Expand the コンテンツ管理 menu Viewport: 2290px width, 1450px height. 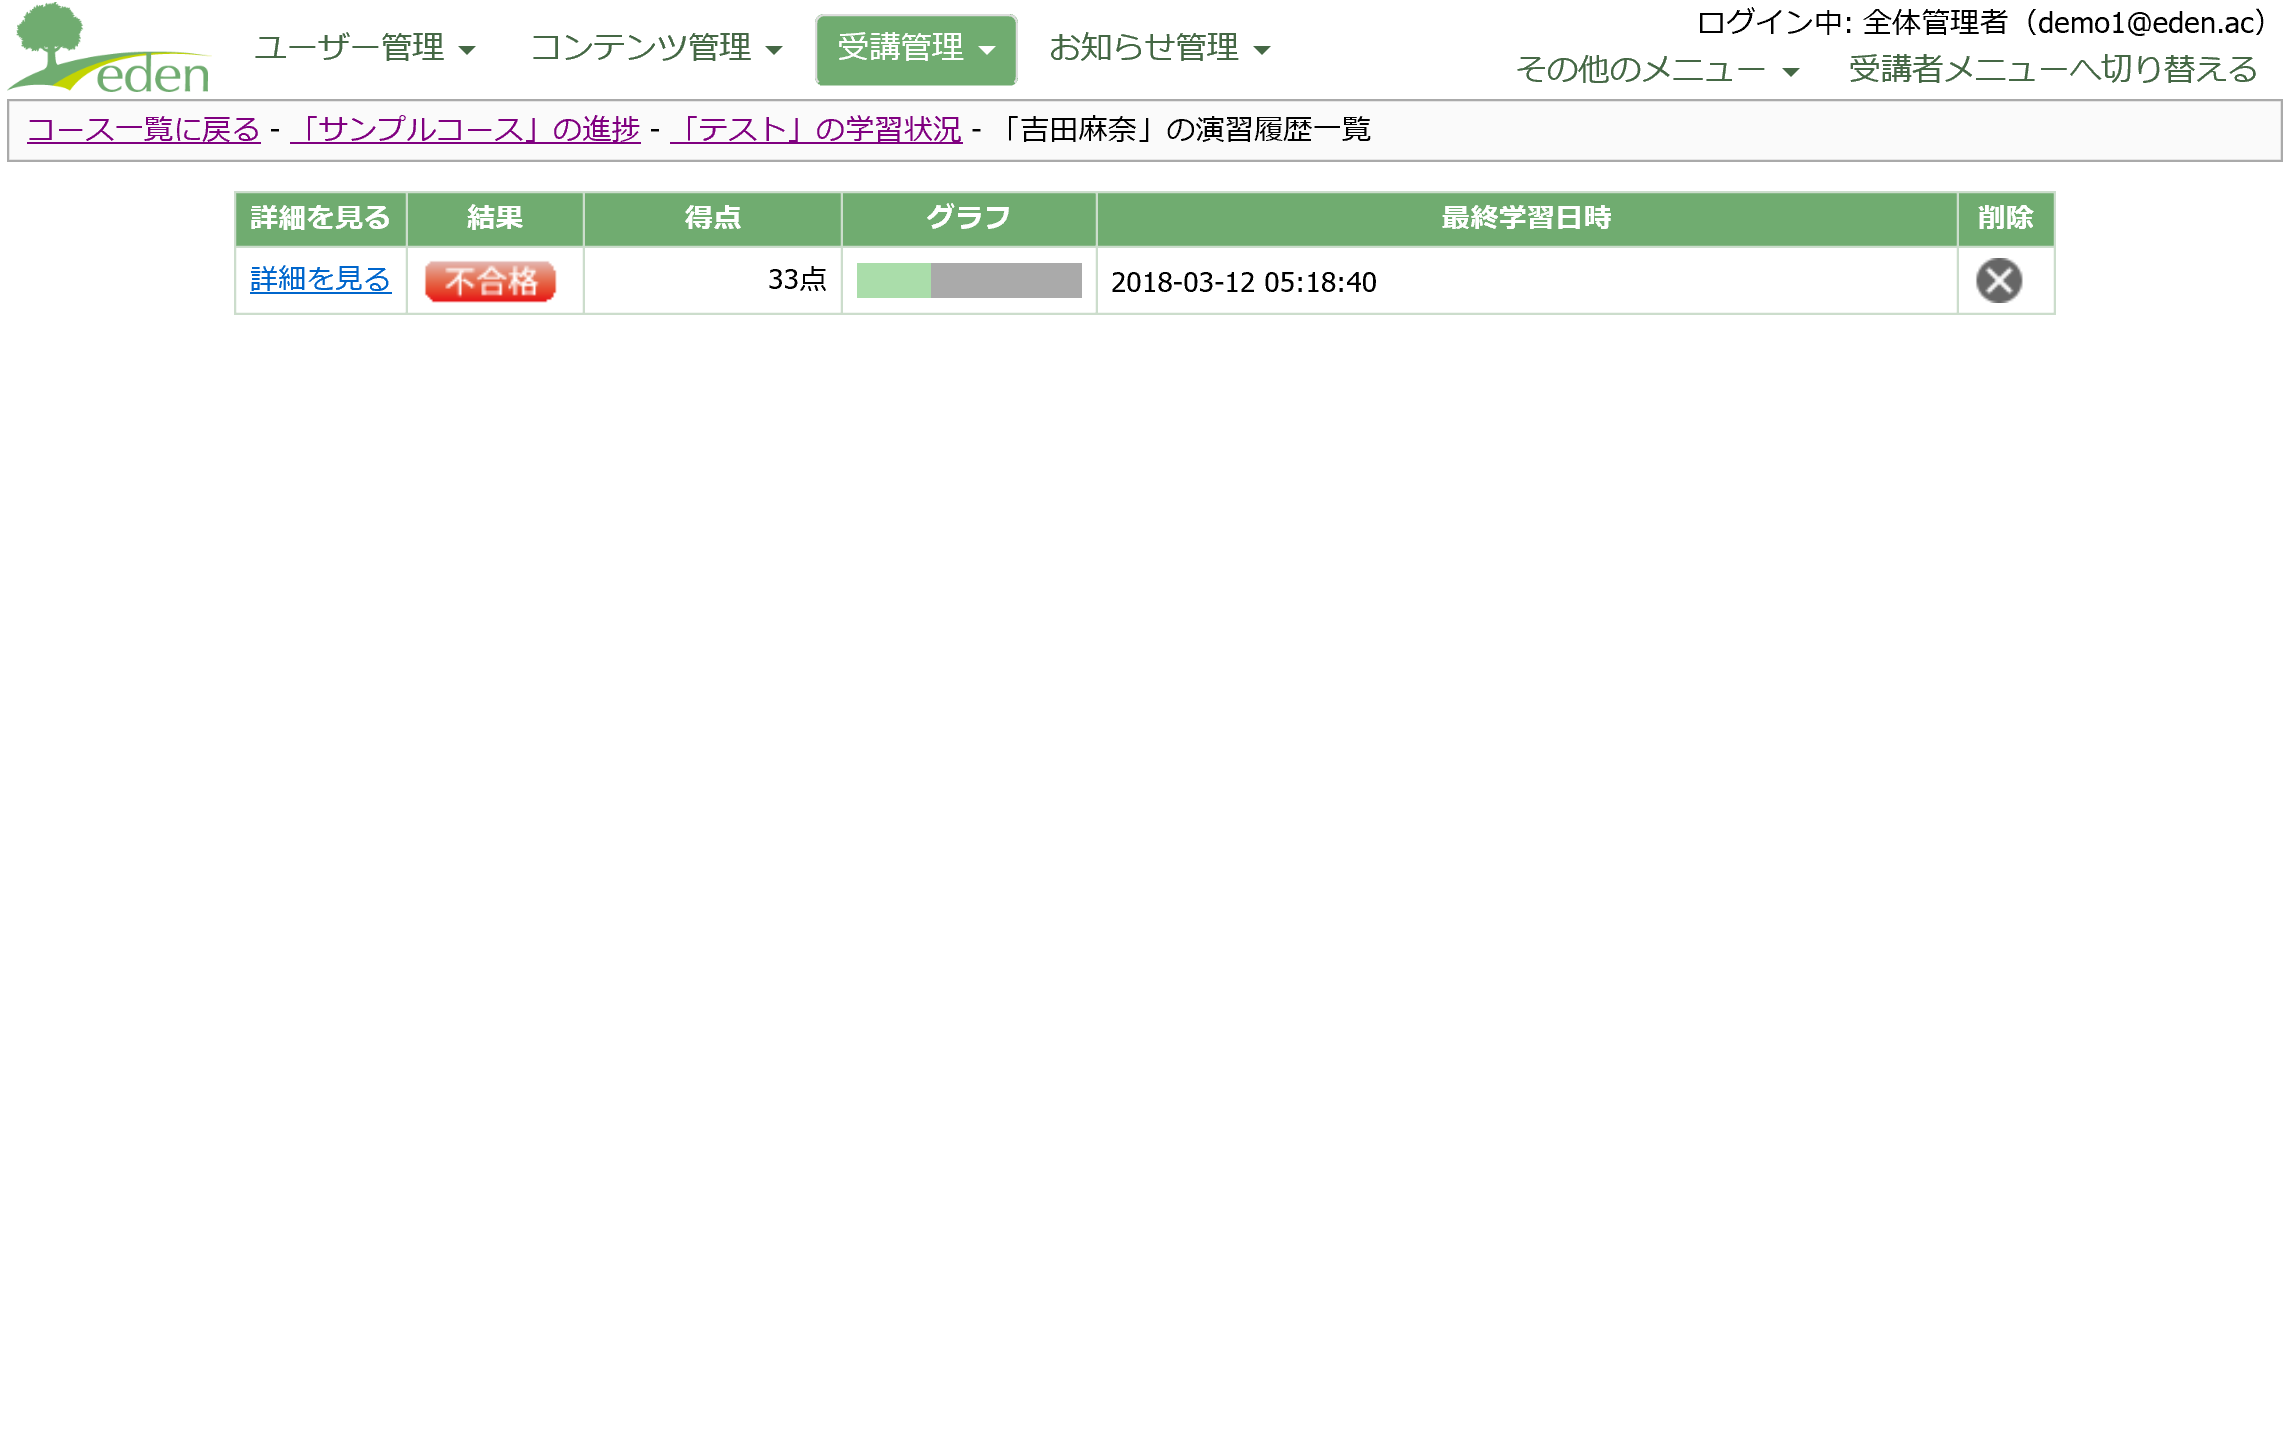[x=656, y=48]
